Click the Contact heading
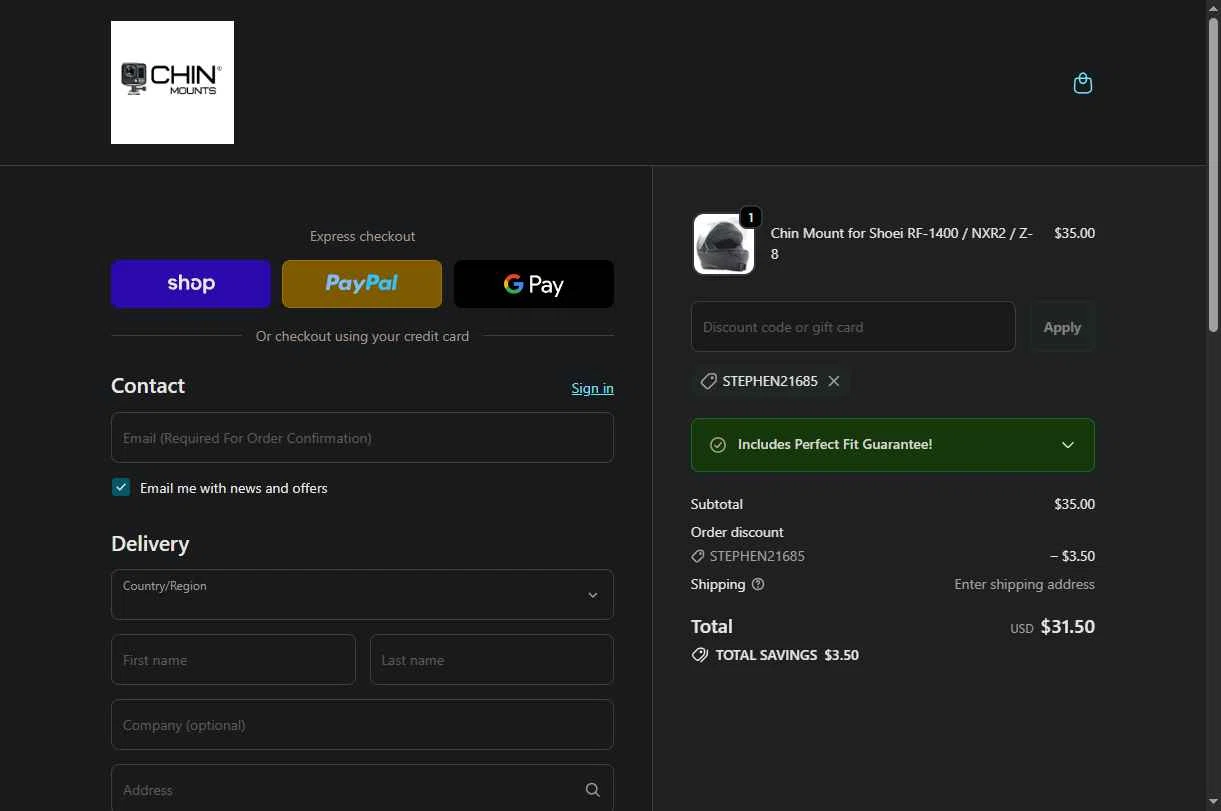The height and width of the screenshot is (811, 1221). [148, 386]
